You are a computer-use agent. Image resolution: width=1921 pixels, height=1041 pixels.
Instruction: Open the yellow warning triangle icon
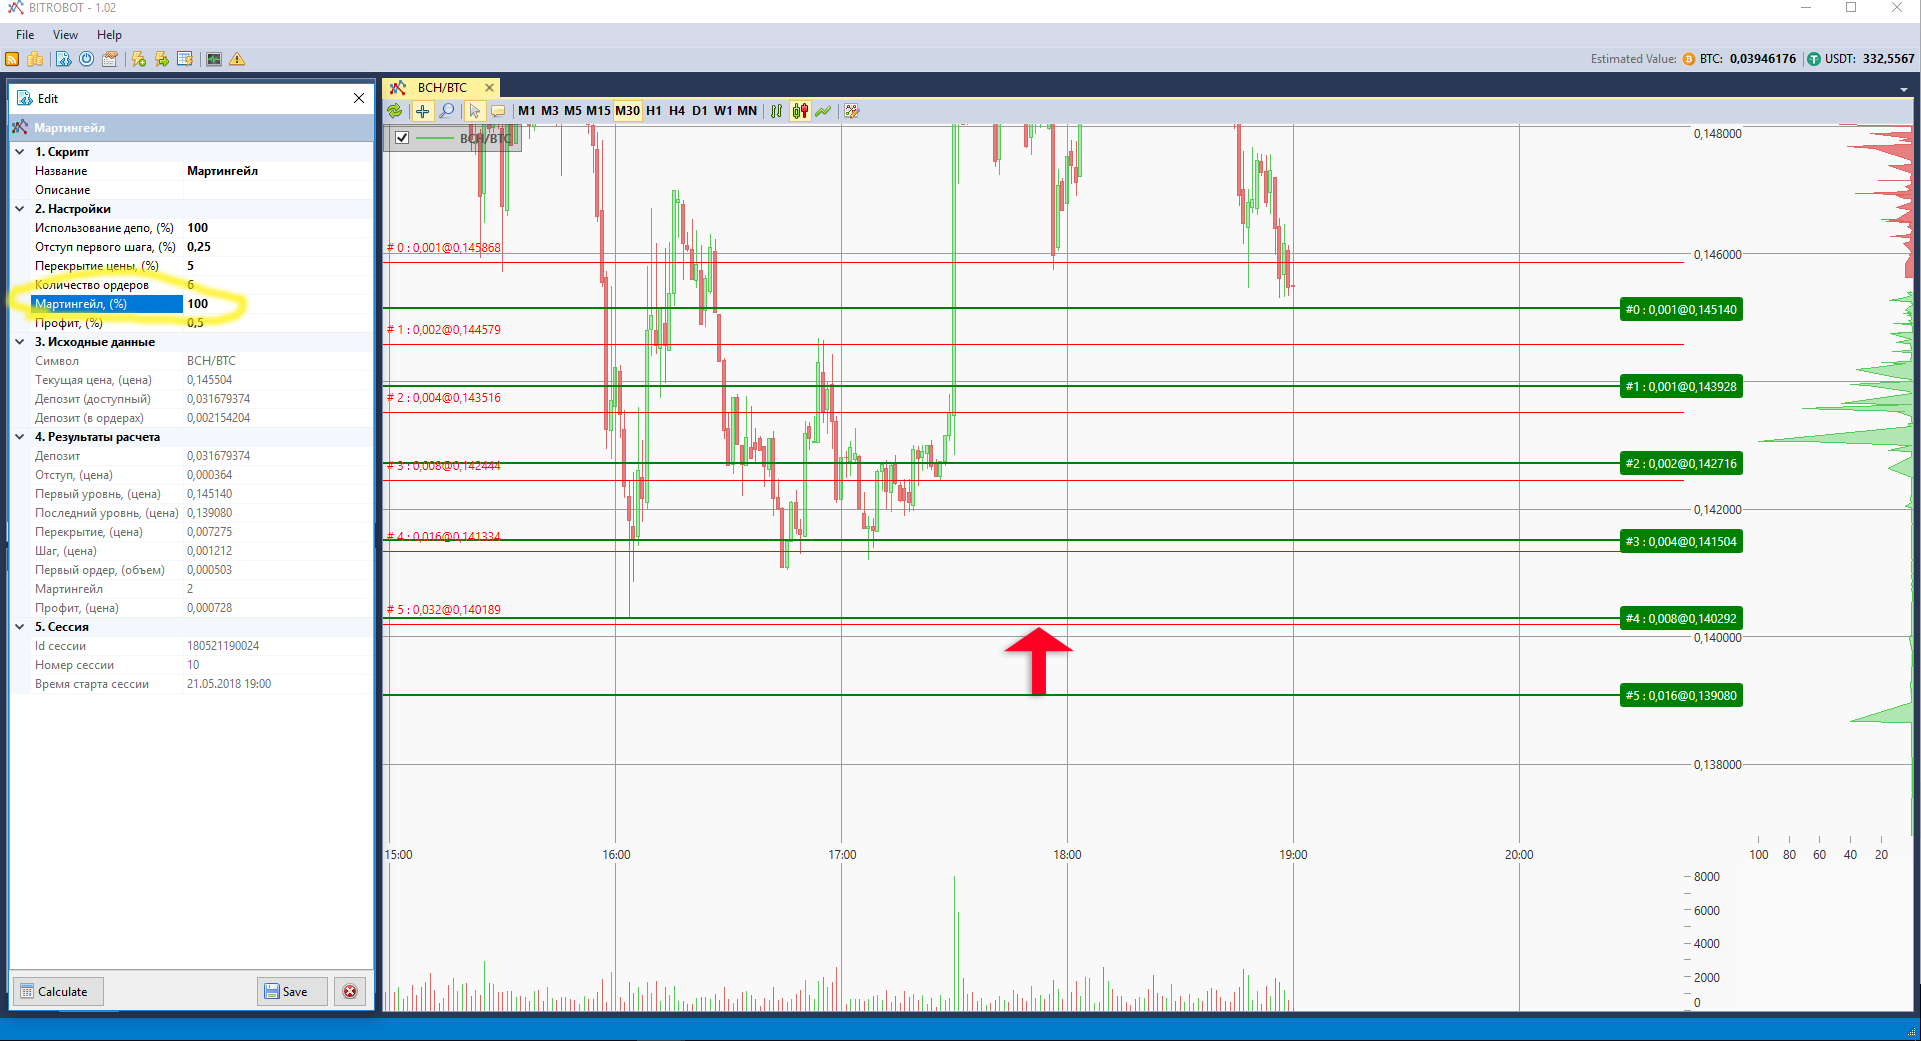tap(237, 59)
